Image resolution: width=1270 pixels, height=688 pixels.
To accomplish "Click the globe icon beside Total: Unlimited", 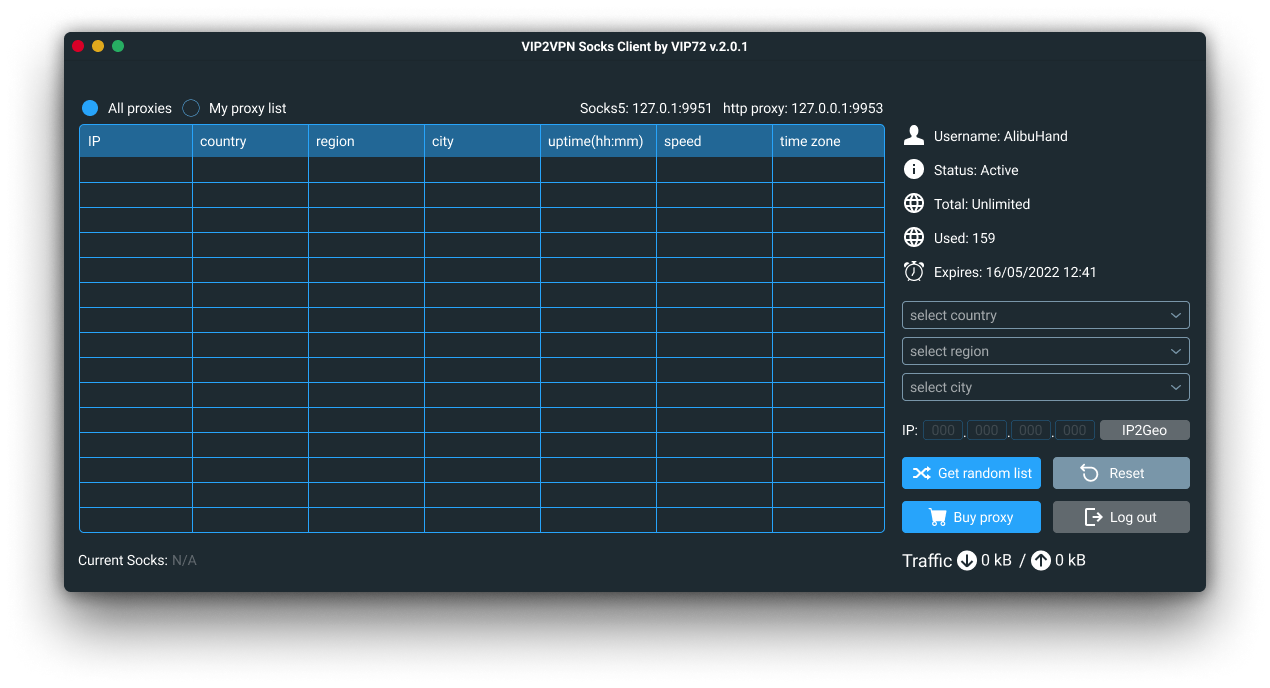I will [x=913, y=203].
